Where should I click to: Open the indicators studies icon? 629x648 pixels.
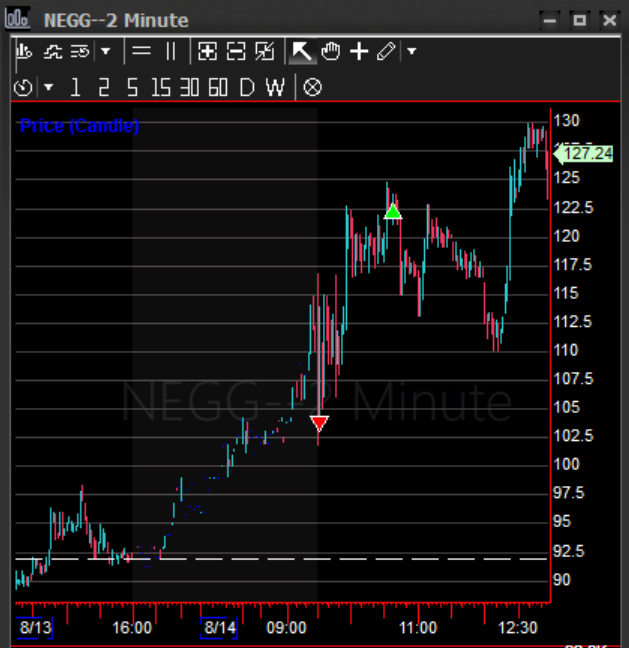pyautogui.click(x=53, y=52)
